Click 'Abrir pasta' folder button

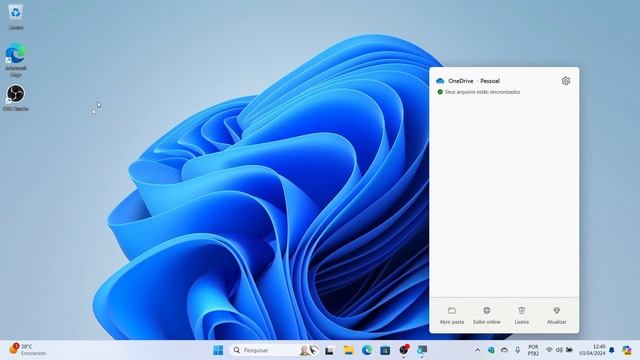[451, 316]
